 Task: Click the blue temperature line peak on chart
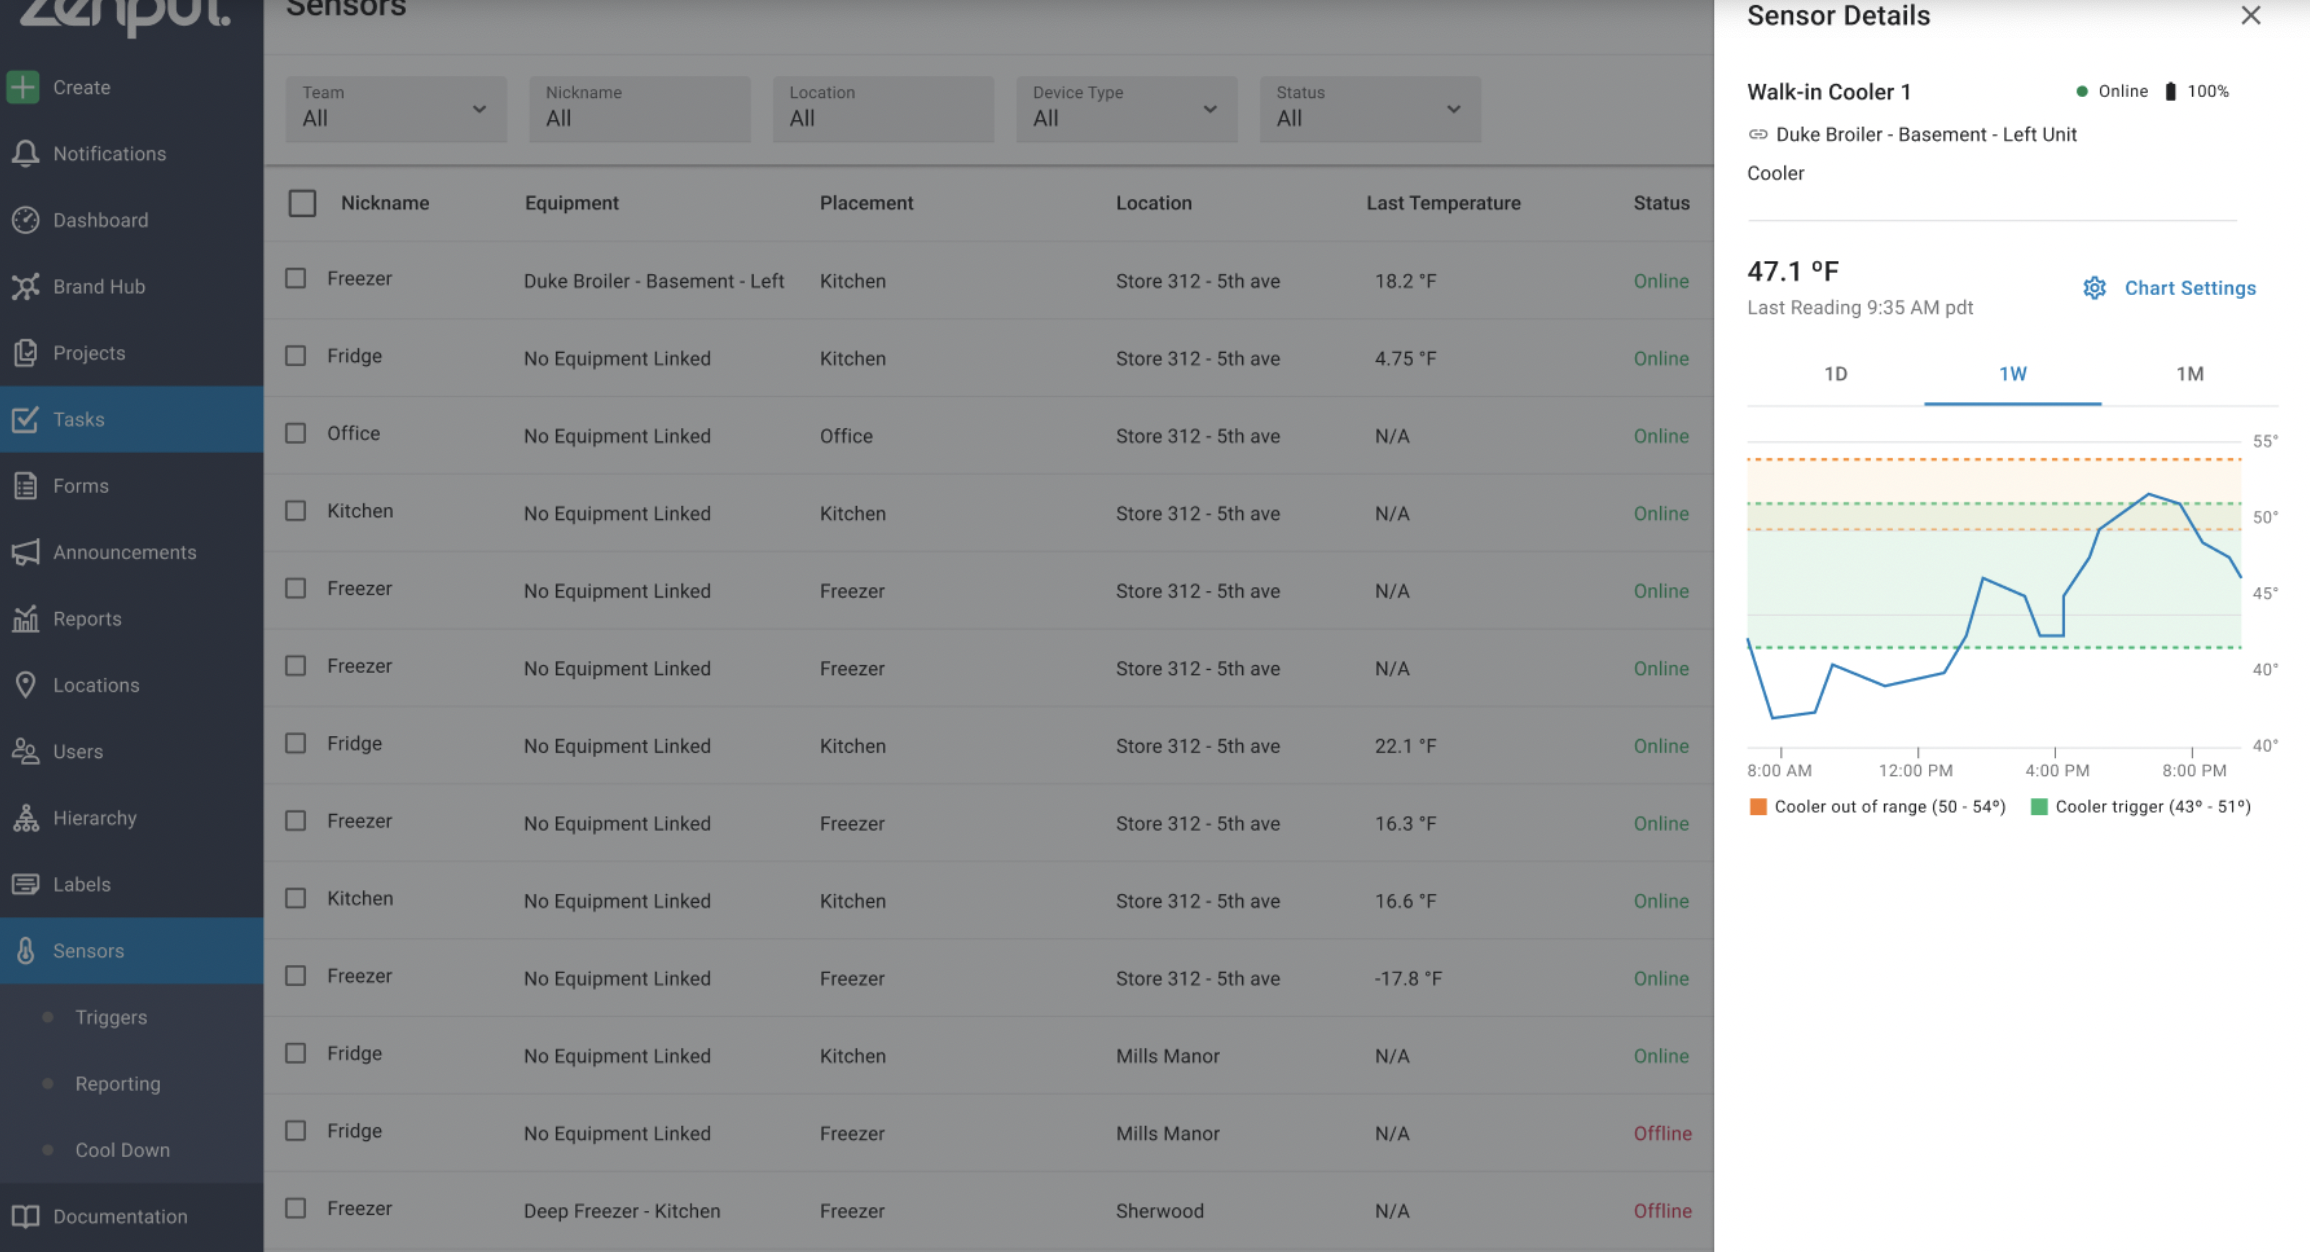click(x=2148, y=494)
